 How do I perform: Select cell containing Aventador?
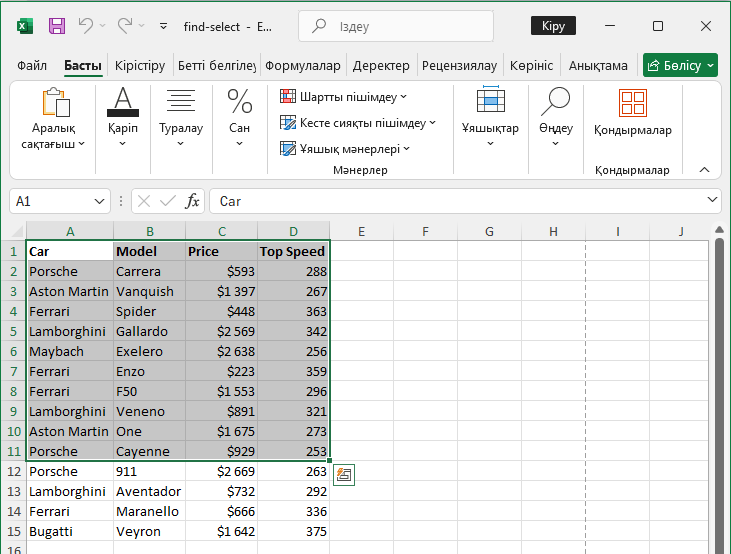[149, 492]
